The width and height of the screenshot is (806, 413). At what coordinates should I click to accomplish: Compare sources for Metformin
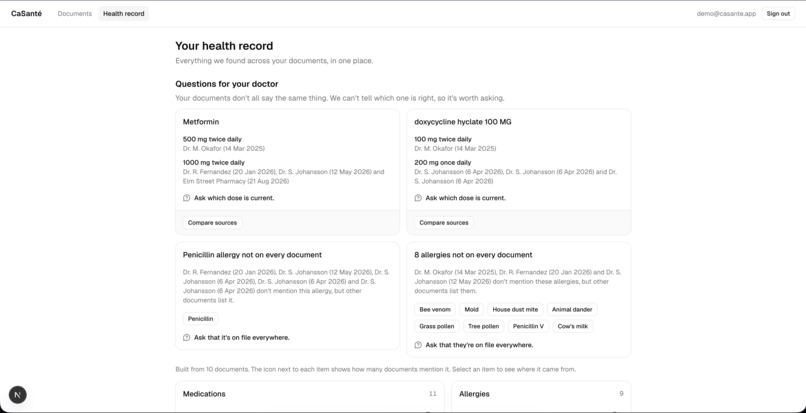(212, 223)
